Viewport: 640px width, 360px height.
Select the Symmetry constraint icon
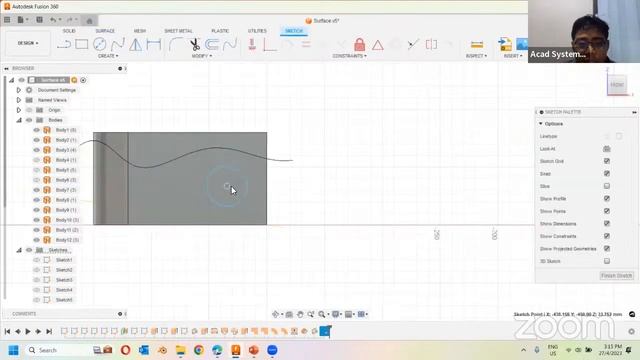click(431, 44)
